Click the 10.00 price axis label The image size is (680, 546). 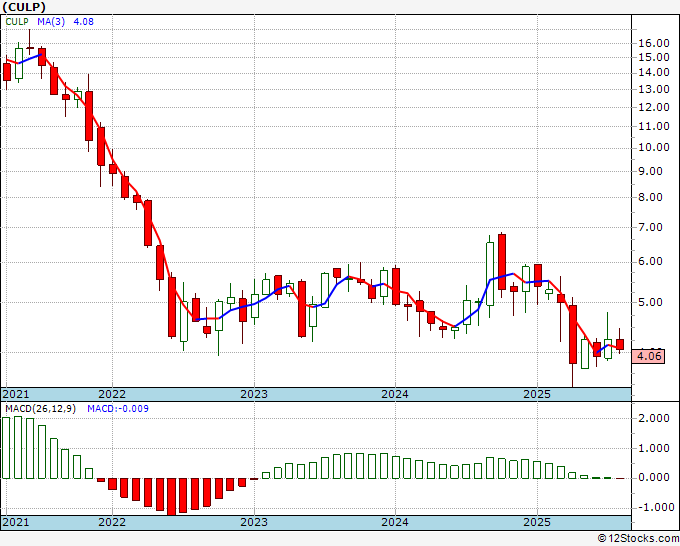click(x=654, y=147)
